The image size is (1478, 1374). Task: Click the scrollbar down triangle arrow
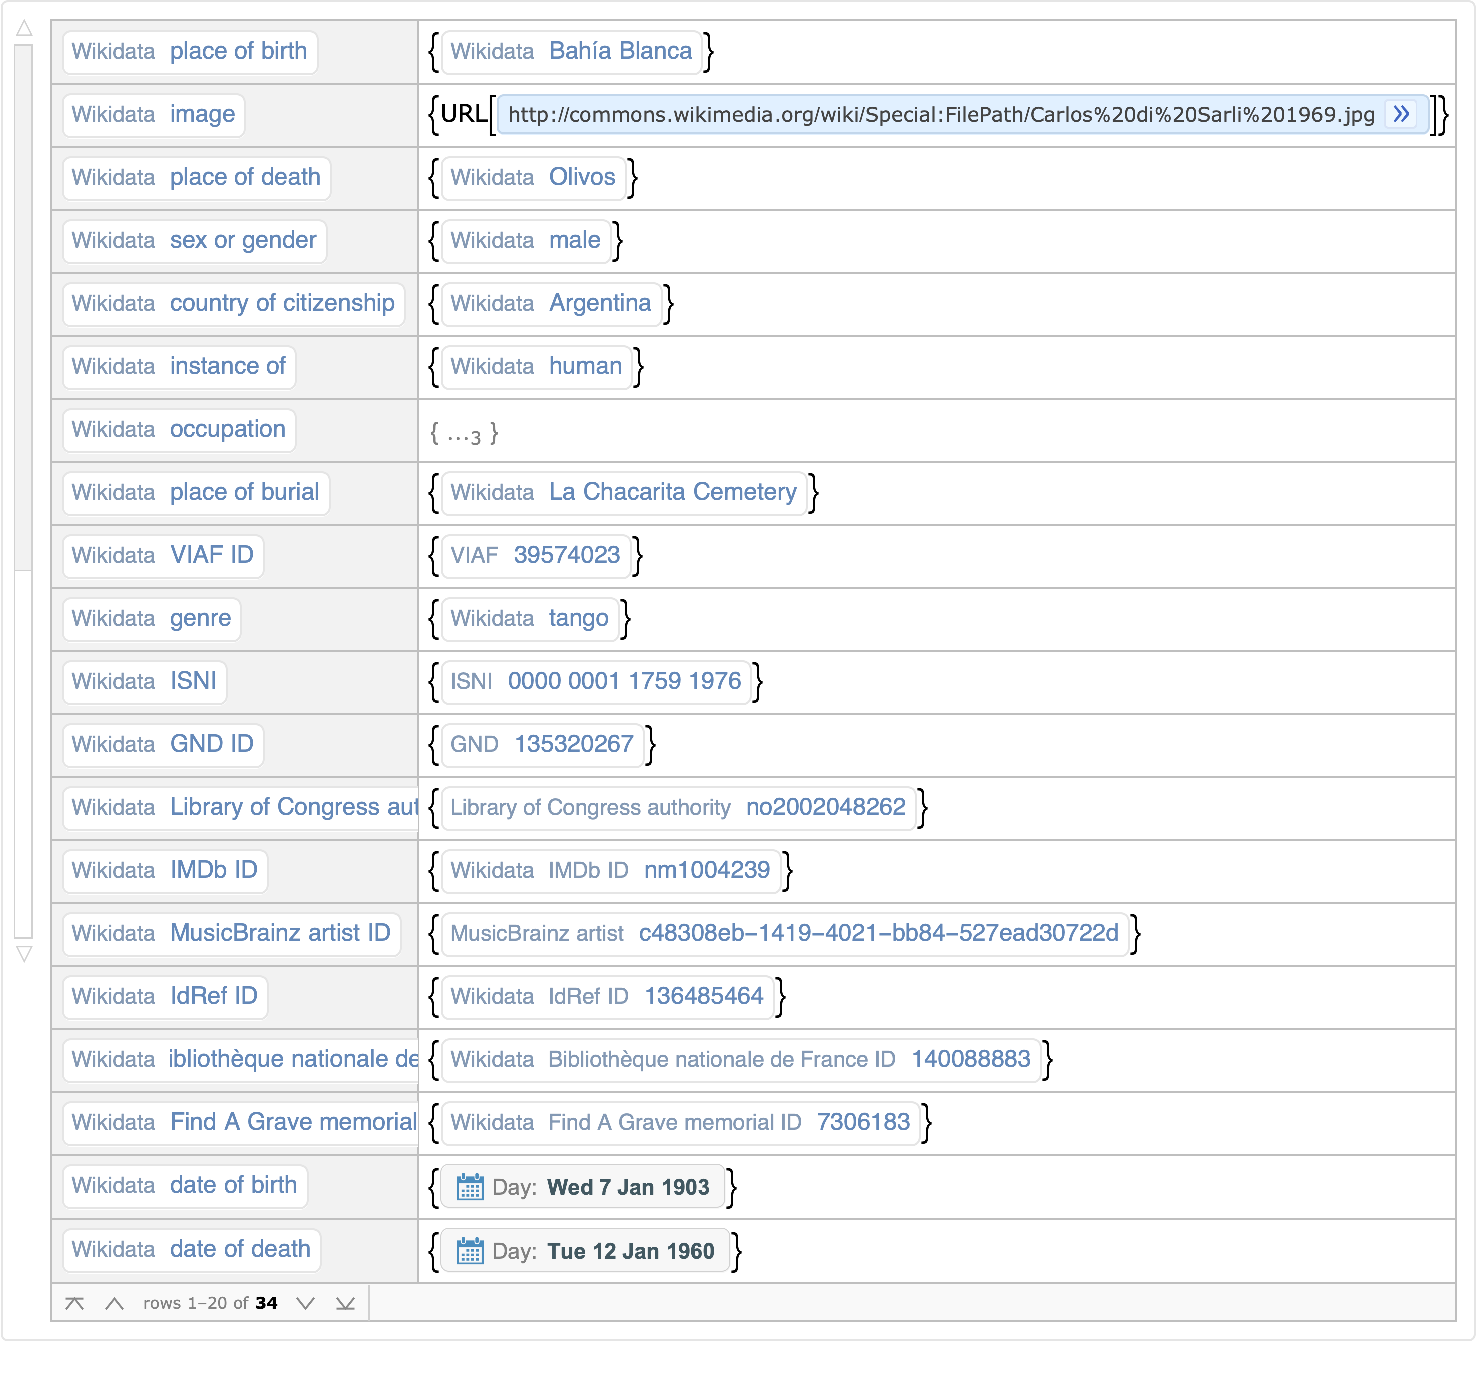click(x=24, y=954)
